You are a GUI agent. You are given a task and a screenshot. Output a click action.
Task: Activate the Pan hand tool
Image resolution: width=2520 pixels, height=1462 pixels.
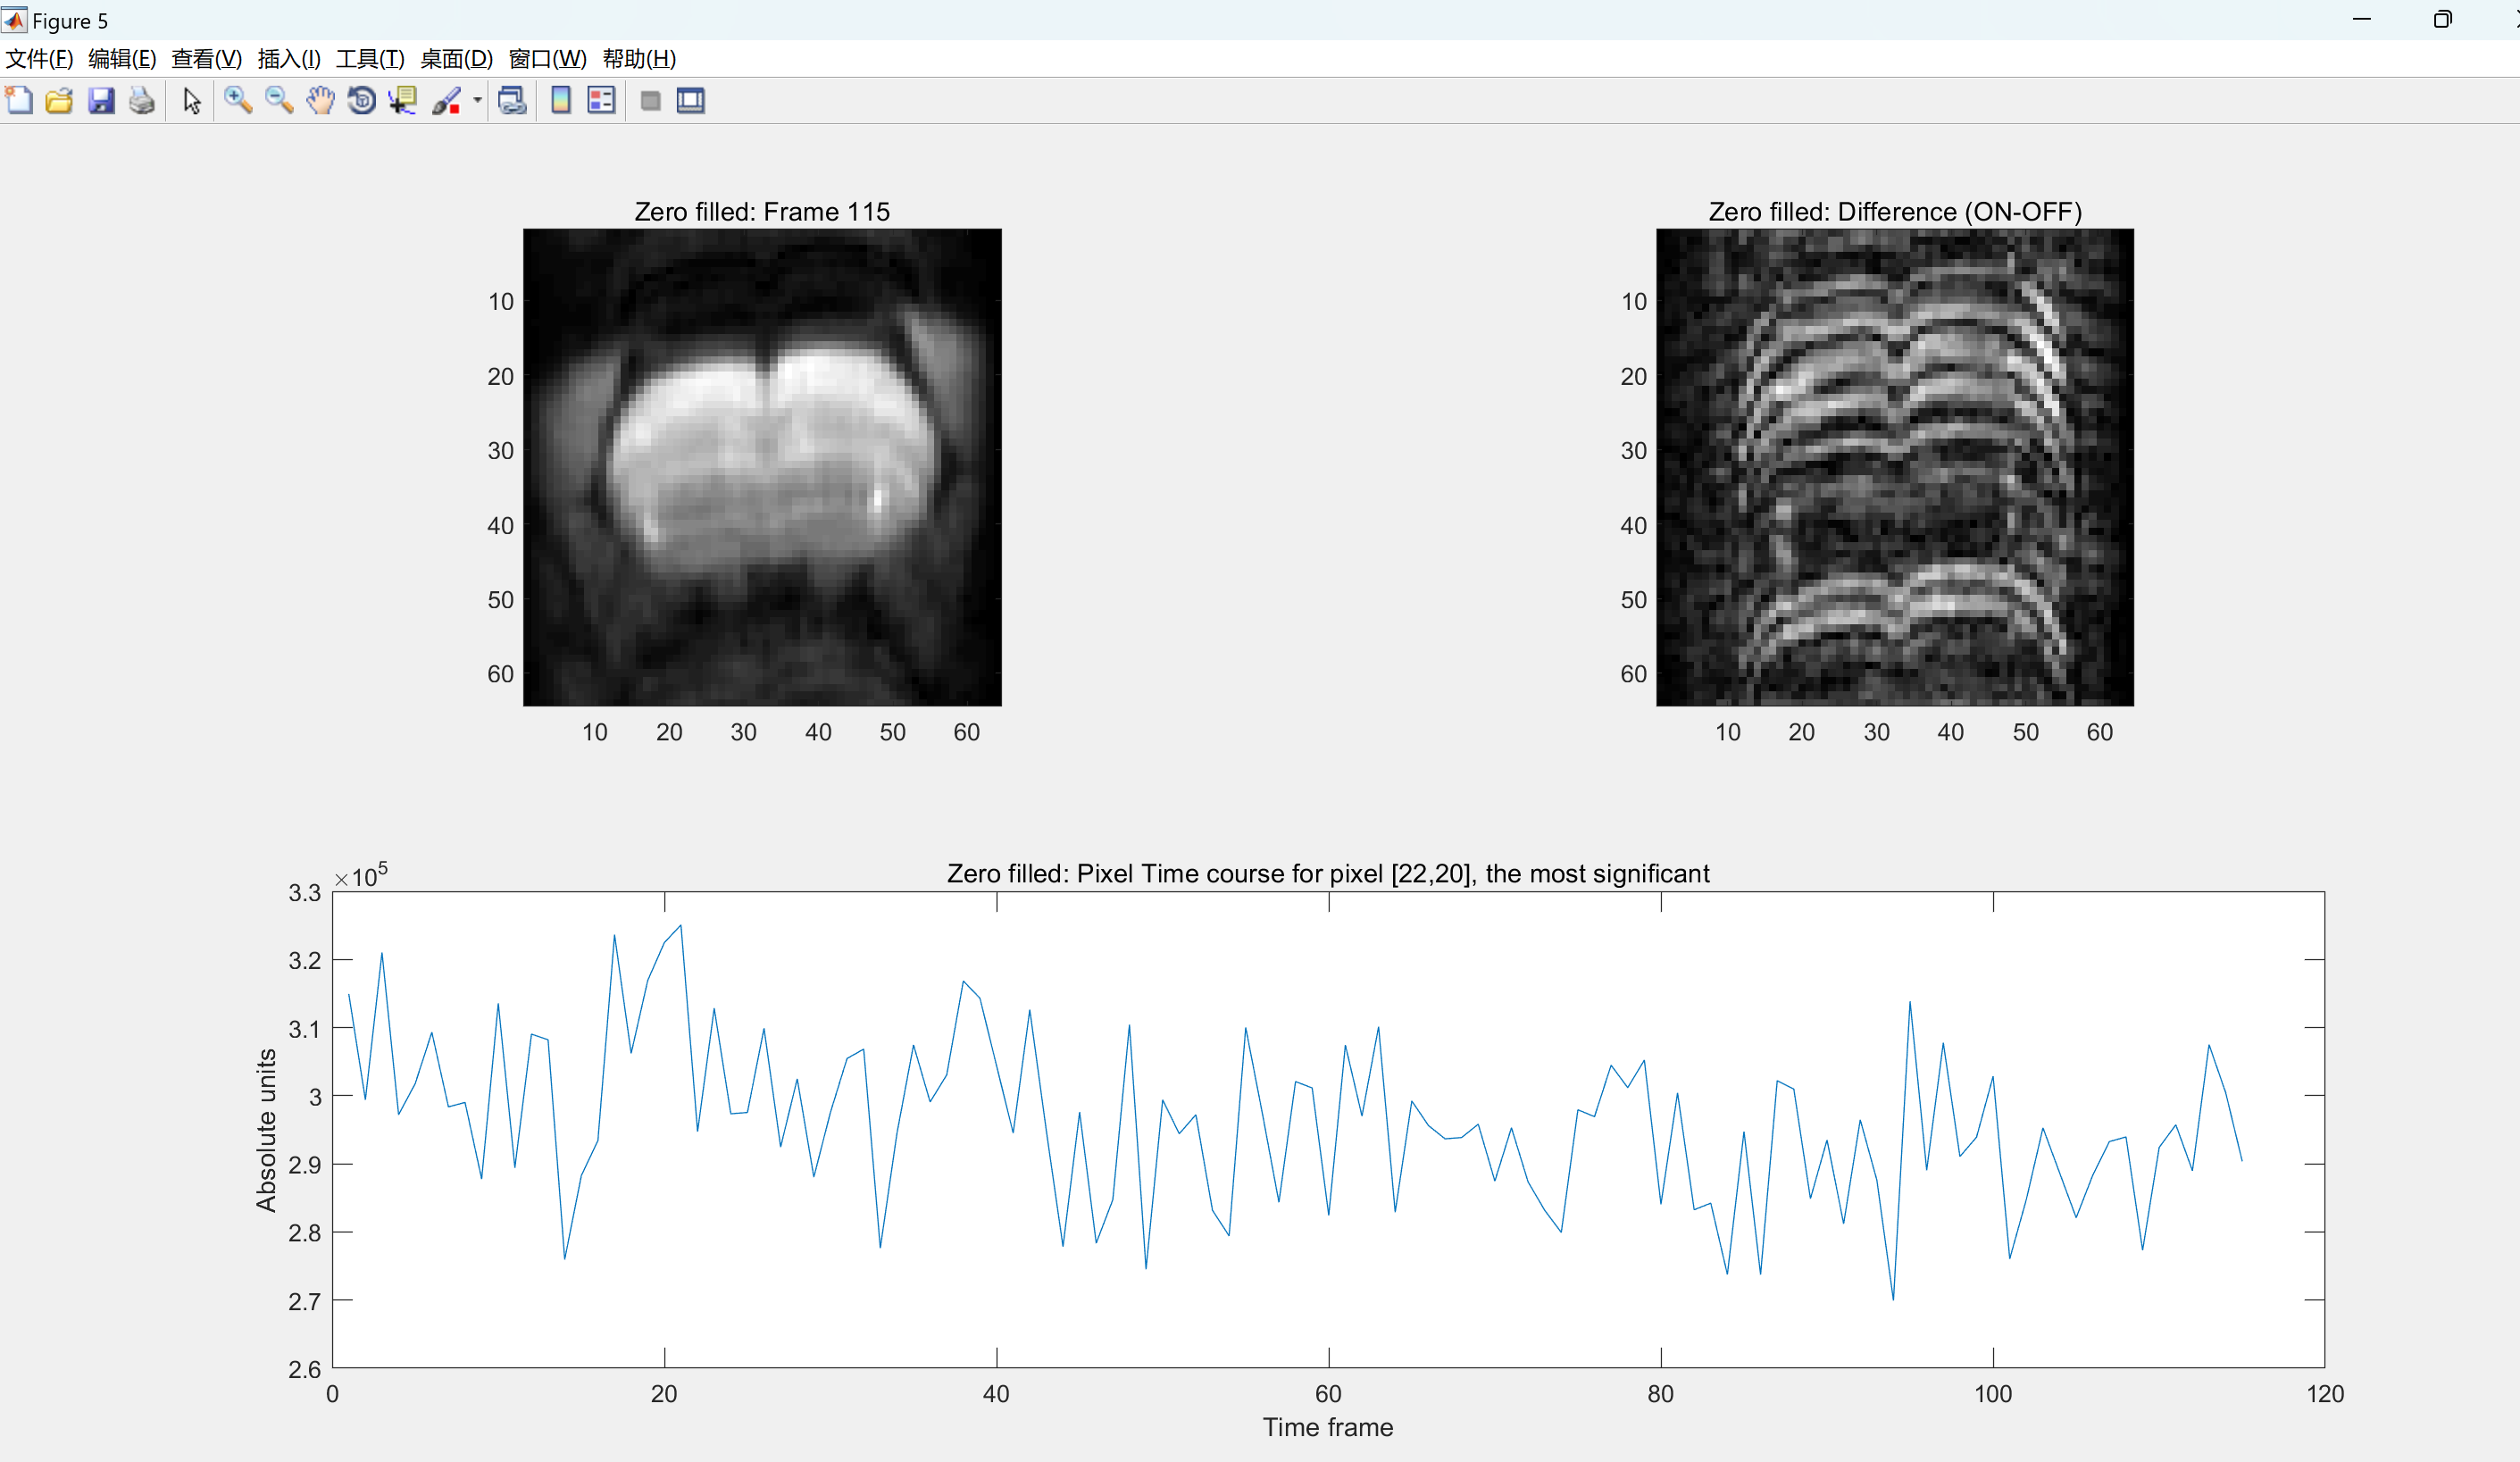tap(320, 100)
